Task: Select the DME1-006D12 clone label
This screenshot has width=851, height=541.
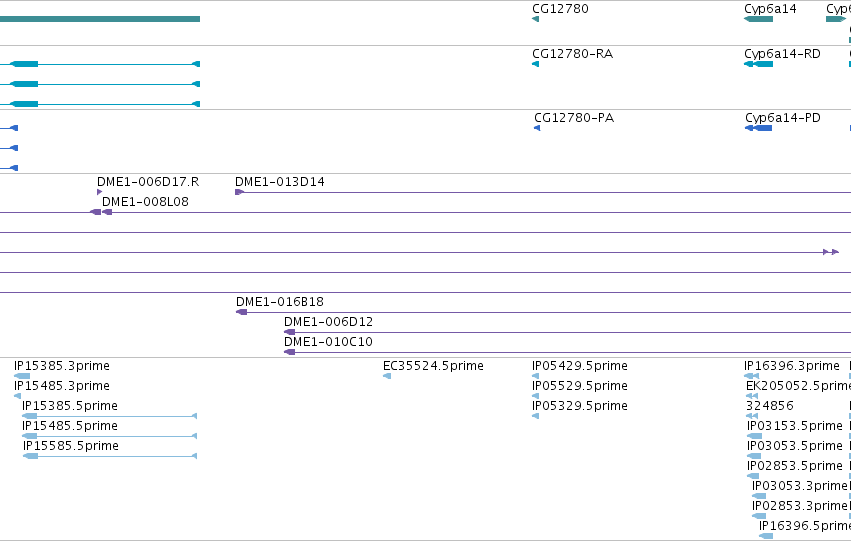Action: tap(328, 322)
